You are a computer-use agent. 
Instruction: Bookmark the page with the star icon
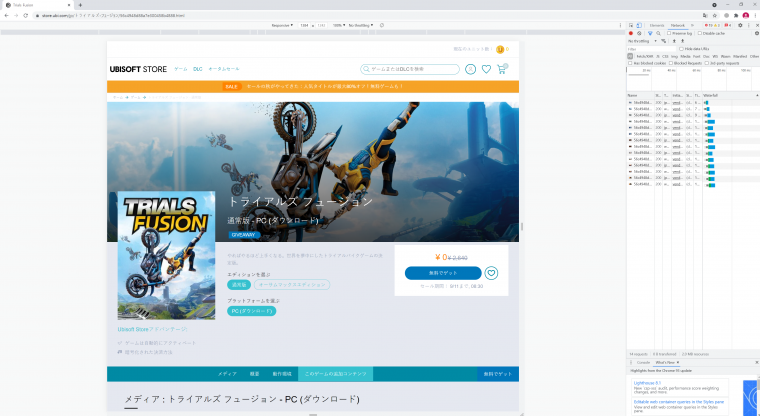pos(714,16)
